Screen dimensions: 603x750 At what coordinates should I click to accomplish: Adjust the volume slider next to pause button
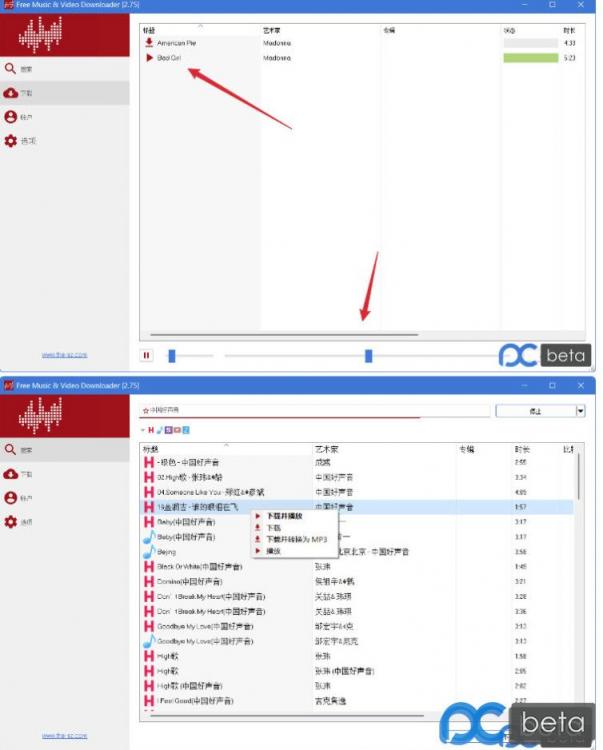172,355
